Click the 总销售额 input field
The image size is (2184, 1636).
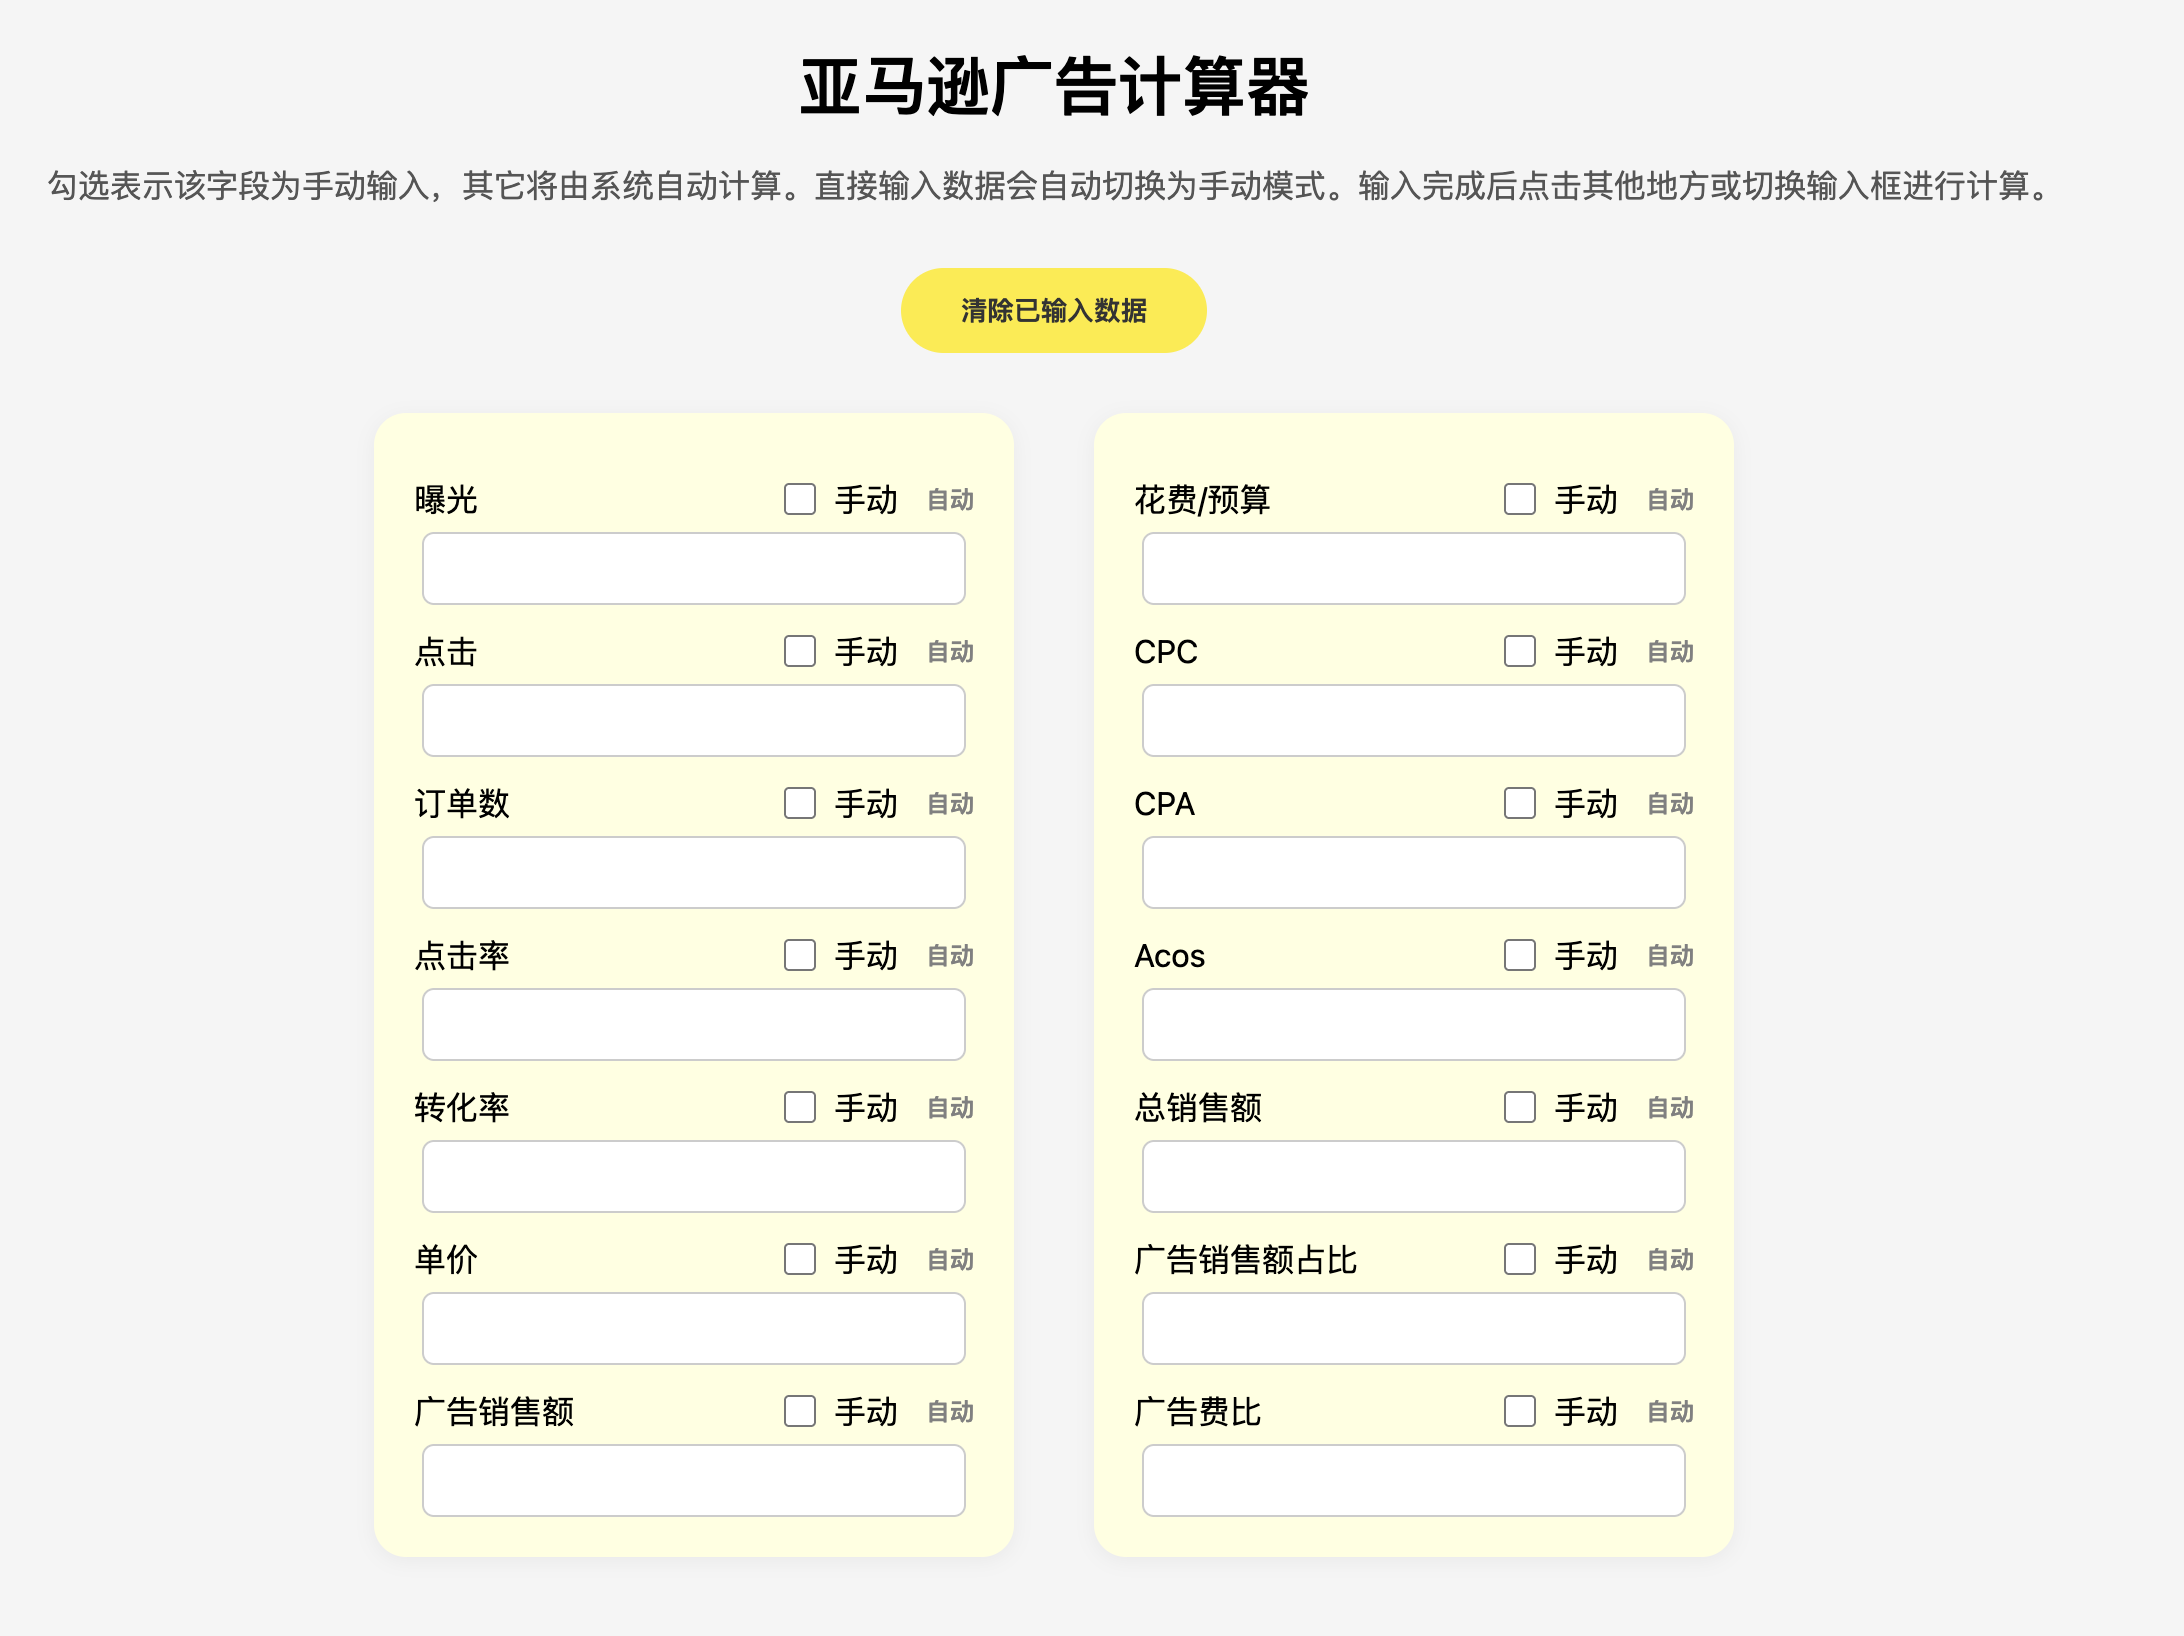click(x=1414, y=1176)
